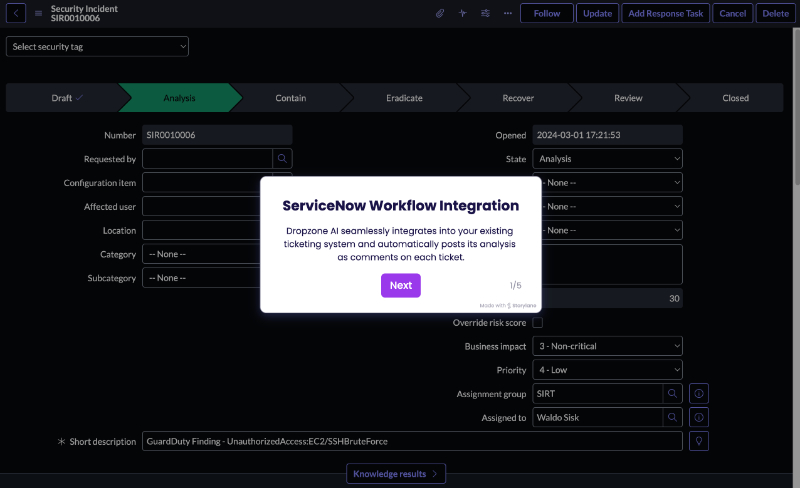The image size is (800, 488).
Task: Show Assigned to record info icon
Action: click(x=699, y=418)
